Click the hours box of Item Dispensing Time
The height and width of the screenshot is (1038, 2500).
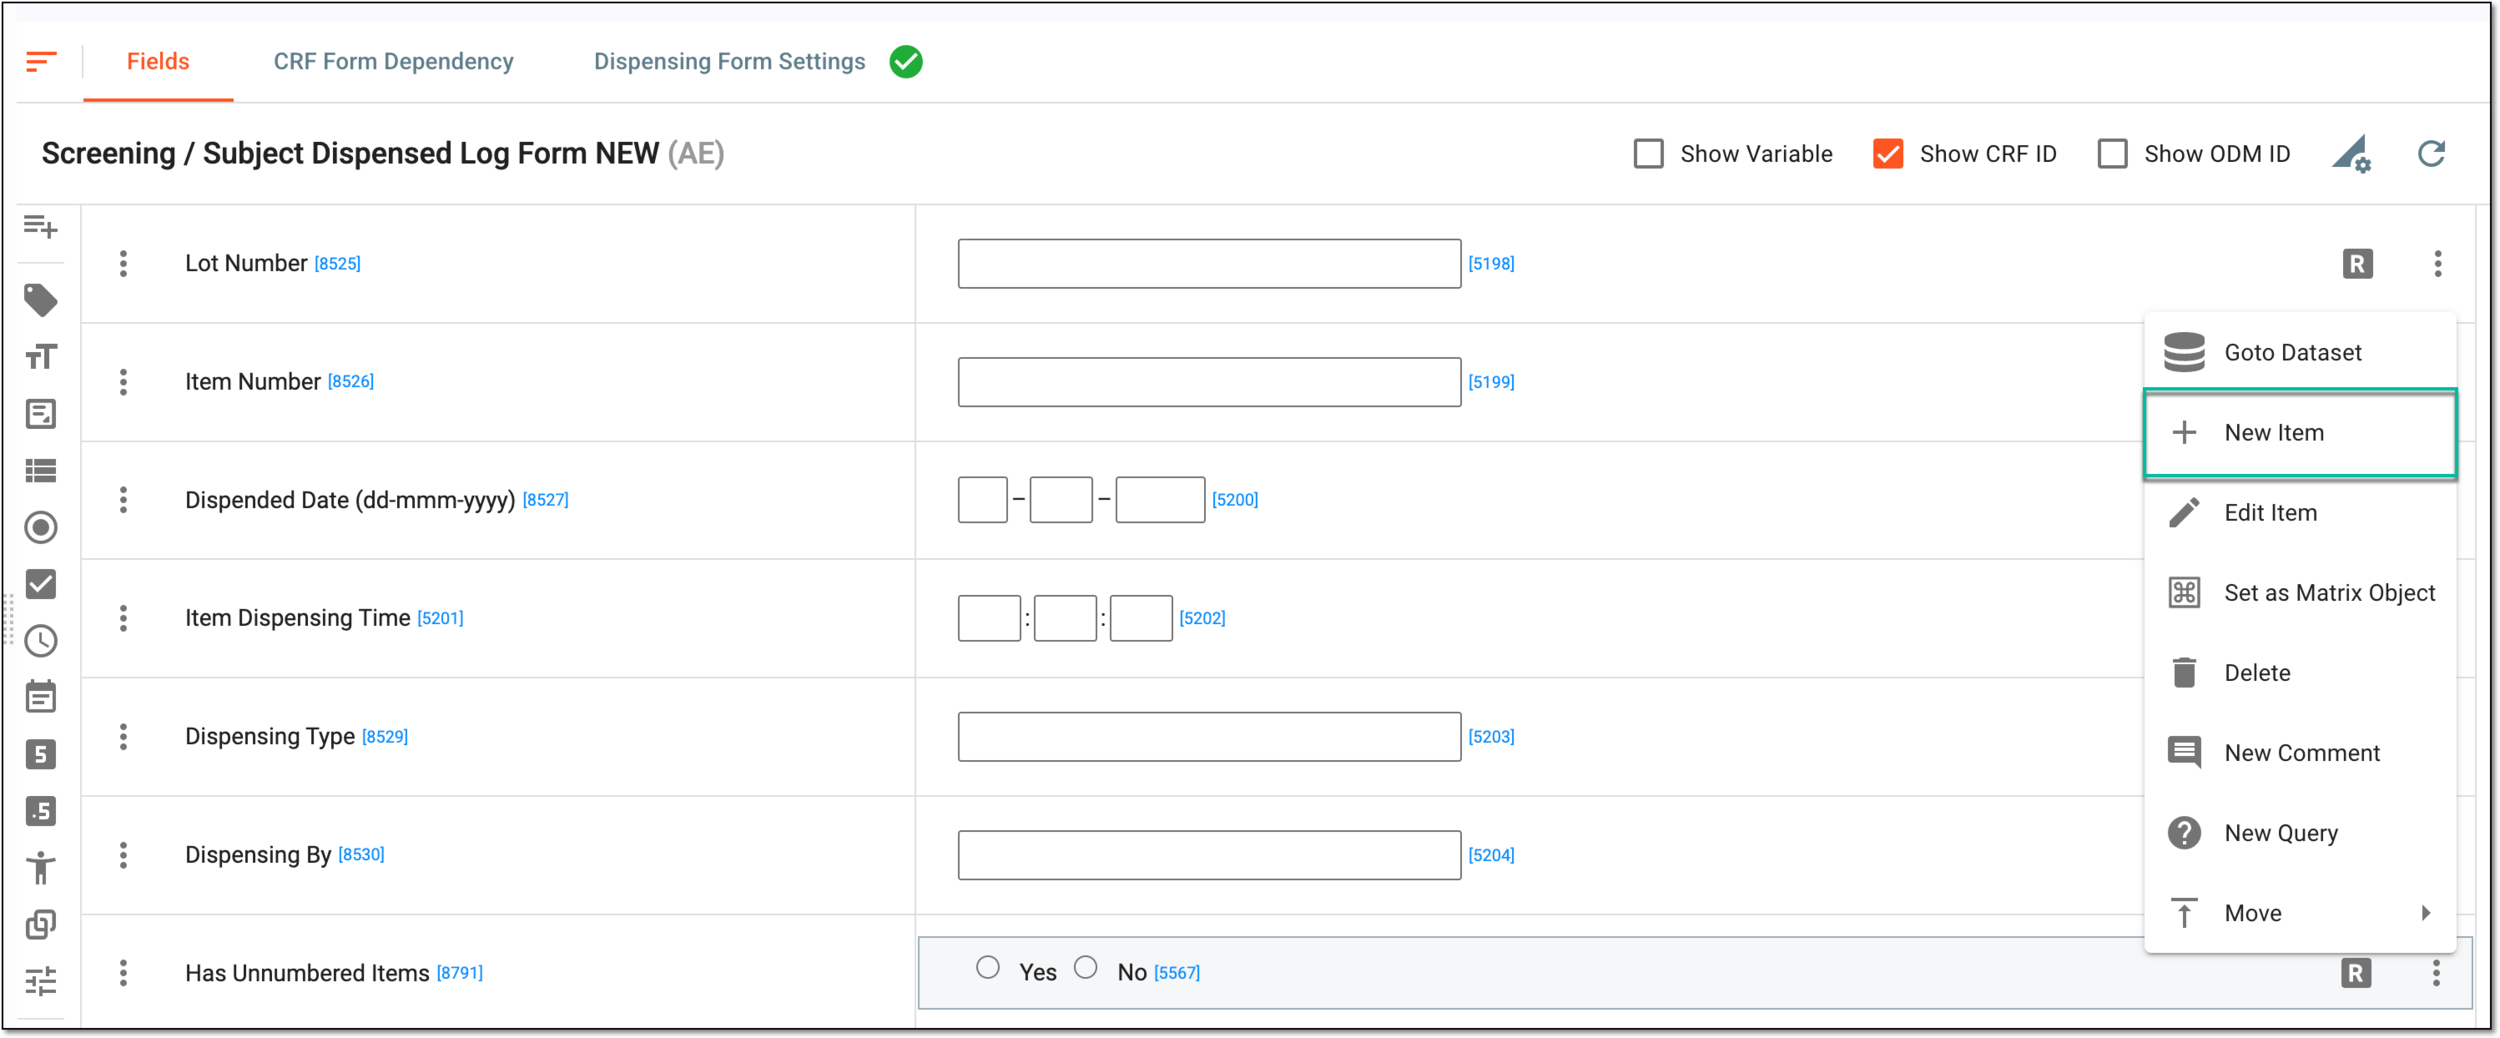(x=989, y=618)
